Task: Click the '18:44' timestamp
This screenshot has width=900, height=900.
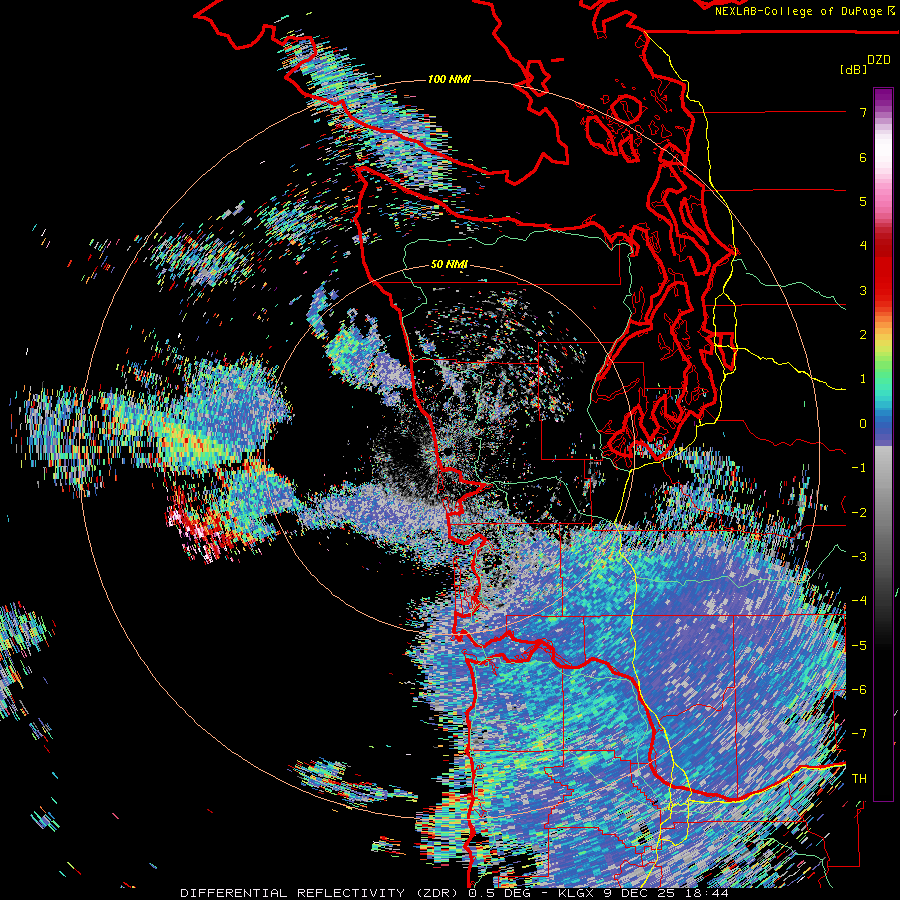Action: pyautogui.click(x=708, y=893)
